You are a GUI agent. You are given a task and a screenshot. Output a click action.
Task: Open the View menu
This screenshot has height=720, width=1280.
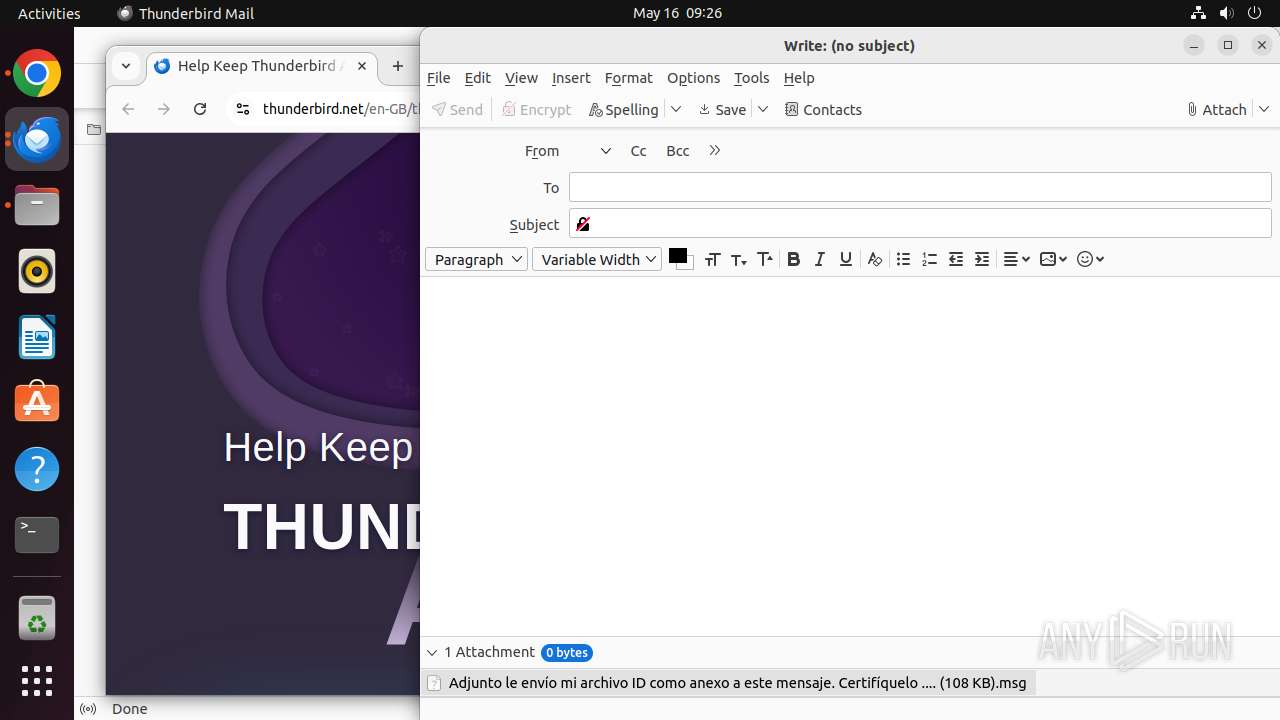(x=521, y=77)
